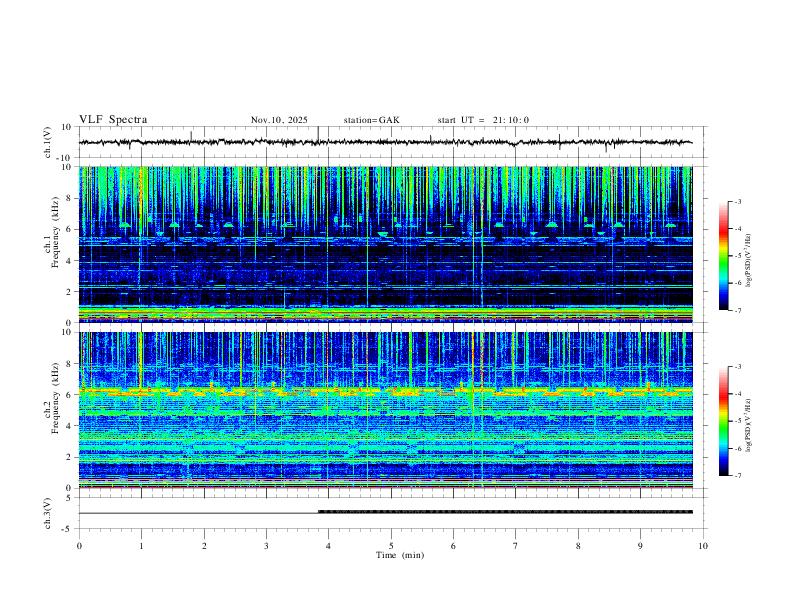
Task: Click time axis tick label "1"
Action: [x=141, y=546]
